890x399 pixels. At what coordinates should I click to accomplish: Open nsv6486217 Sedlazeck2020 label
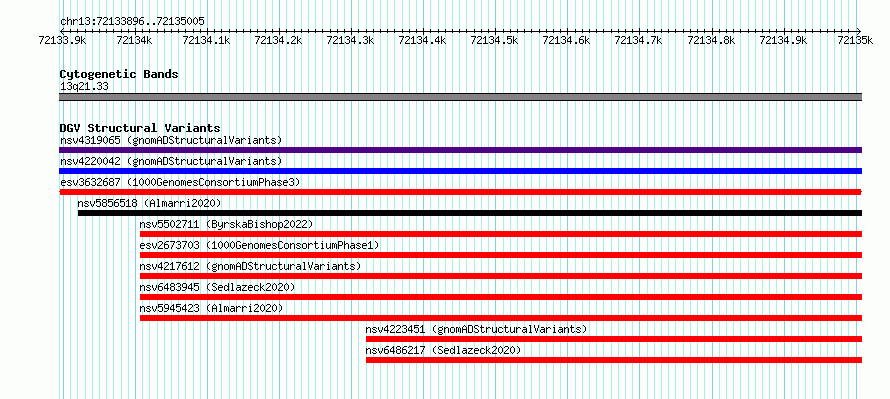tap(443, 350)
